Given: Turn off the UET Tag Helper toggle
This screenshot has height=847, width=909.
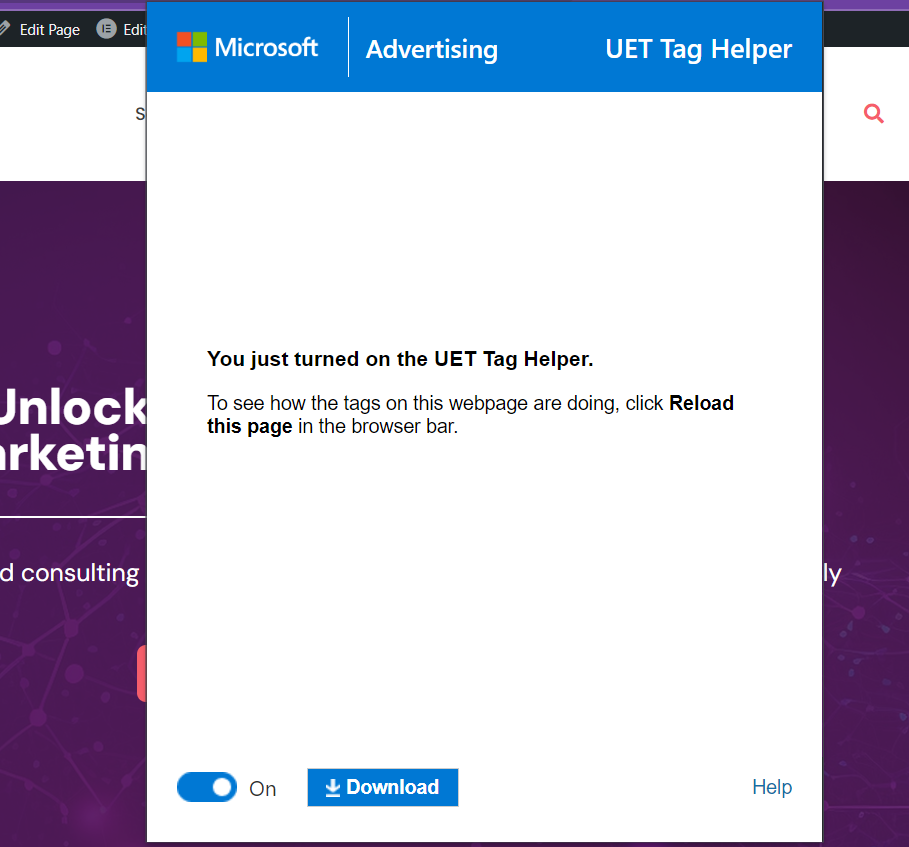Looking at the screenshot, I should pos(207,787).
